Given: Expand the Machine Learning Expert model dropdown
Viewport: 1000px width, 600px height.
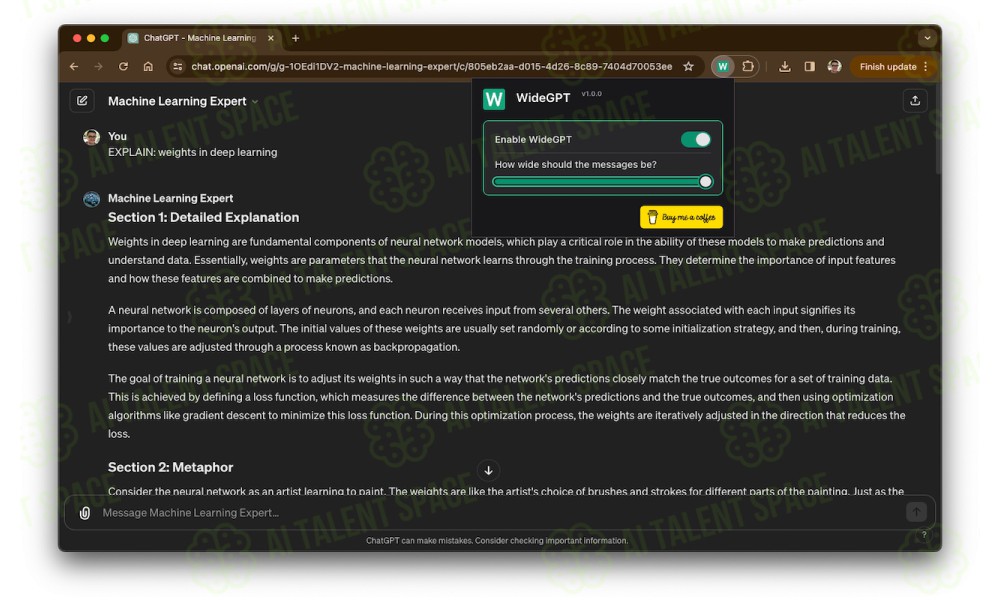Looking at the screenshot, I should [255, 101].
